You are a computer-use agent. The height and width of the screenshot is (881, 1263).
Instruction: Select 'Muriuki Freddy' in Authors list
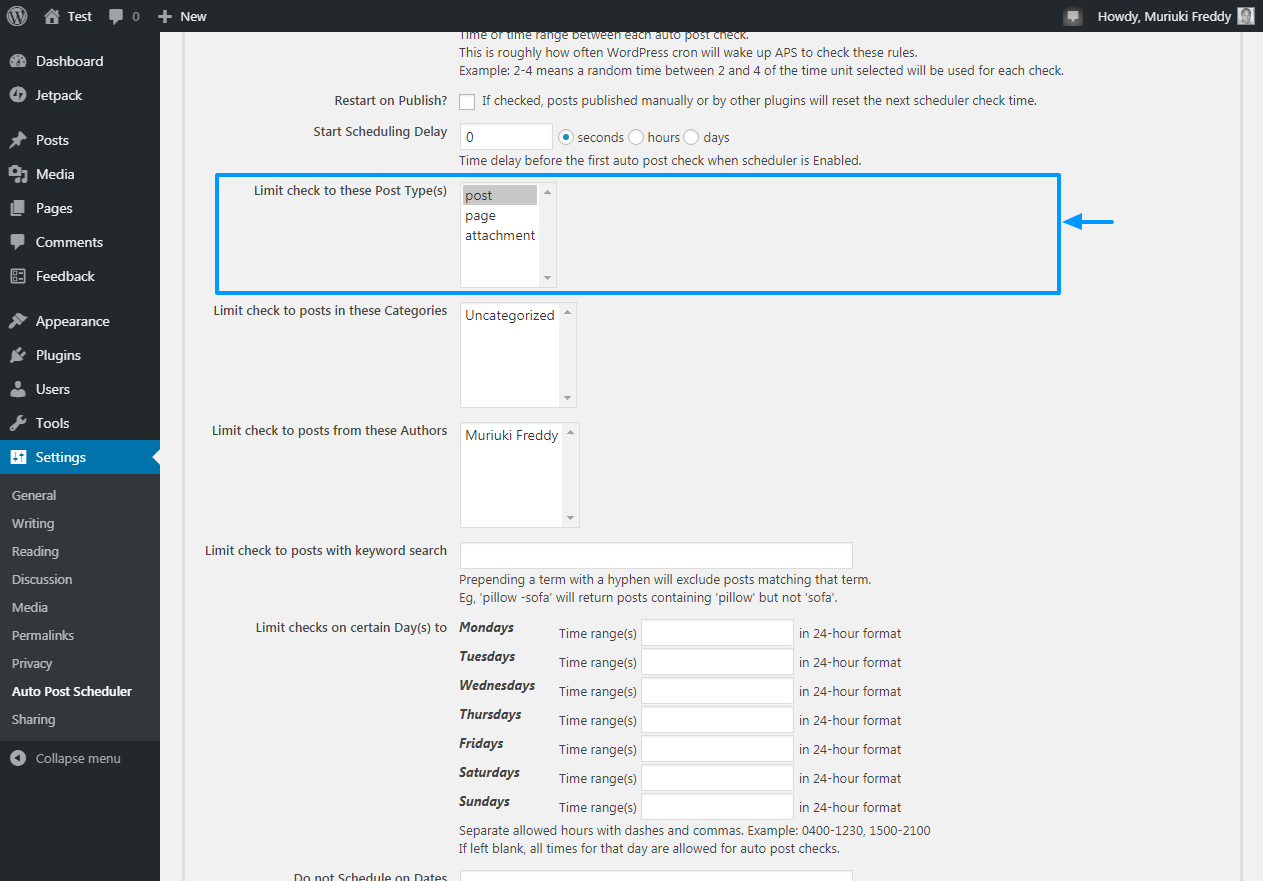click(x=512, y=435)
